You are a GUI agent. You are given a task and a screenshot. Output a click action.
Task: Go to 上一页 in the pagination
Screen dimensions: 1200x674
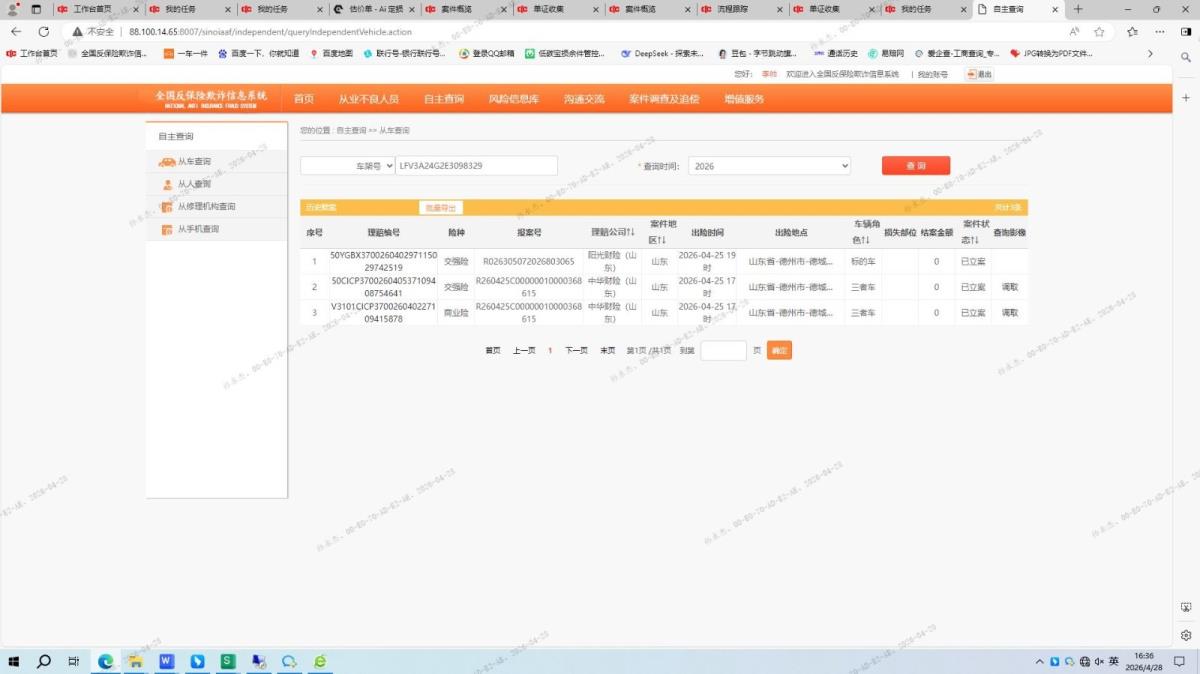coord(524,351)
